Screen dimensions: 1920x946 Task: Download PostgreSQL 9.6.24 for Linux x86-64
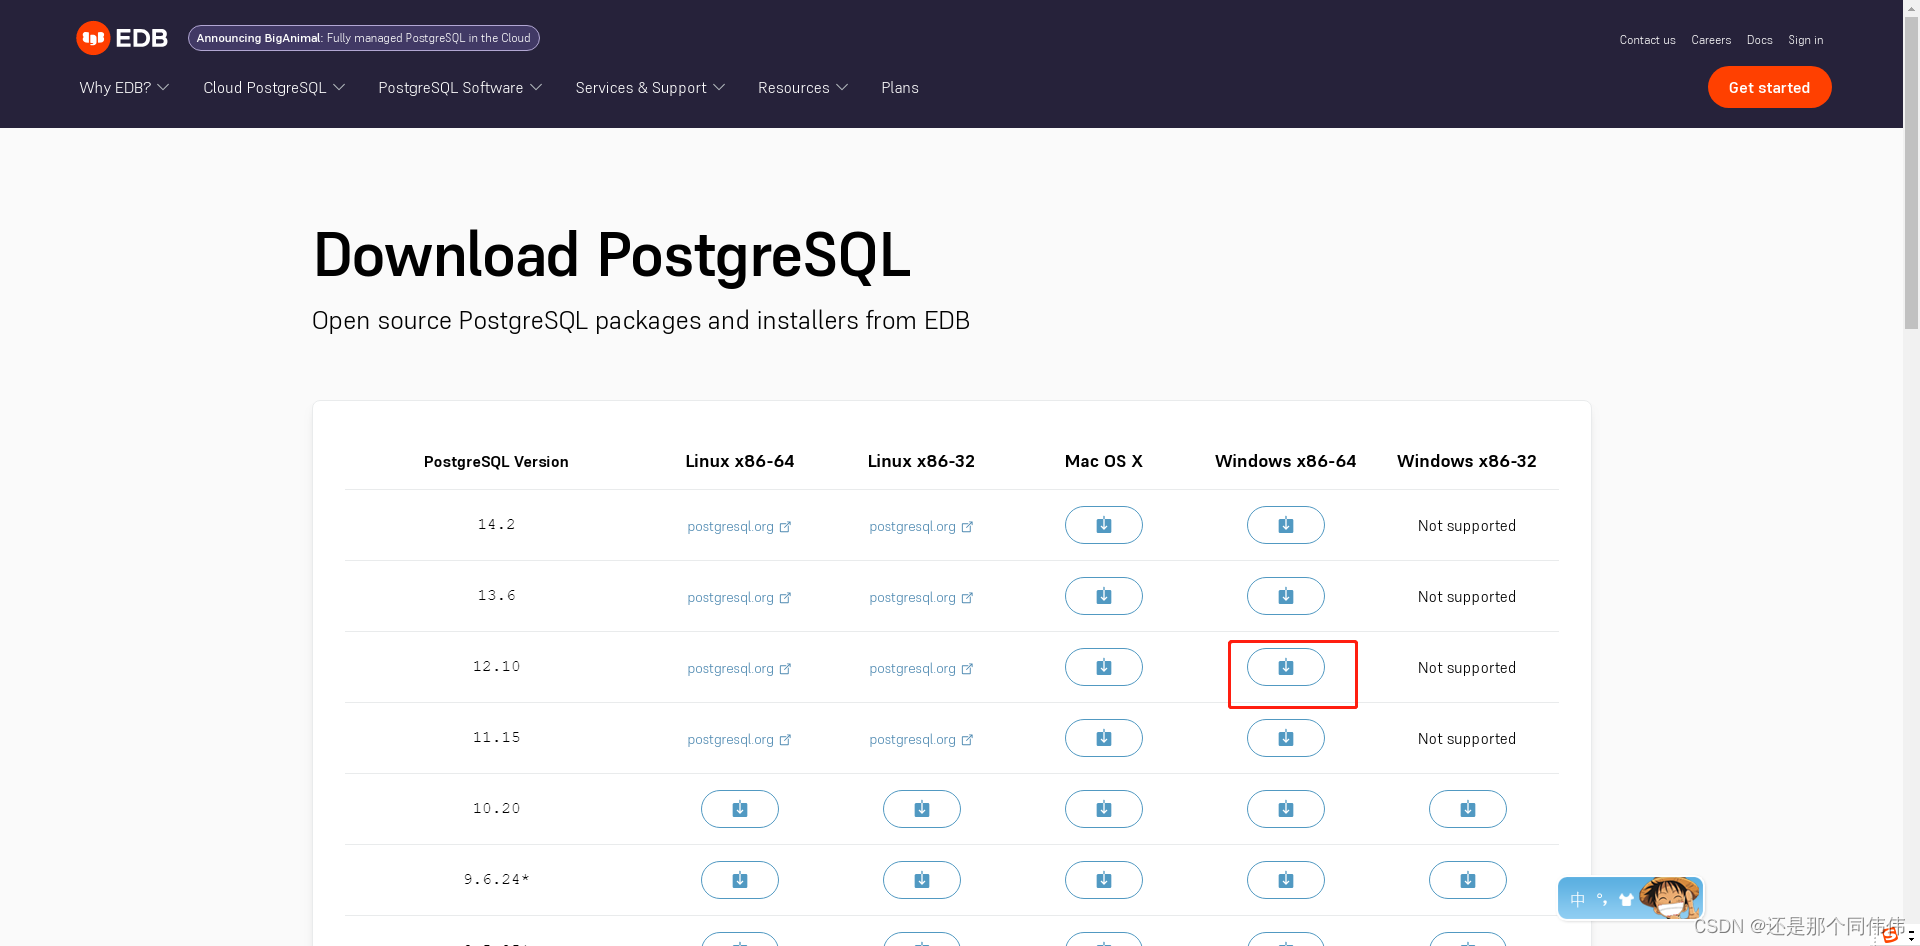739,880
